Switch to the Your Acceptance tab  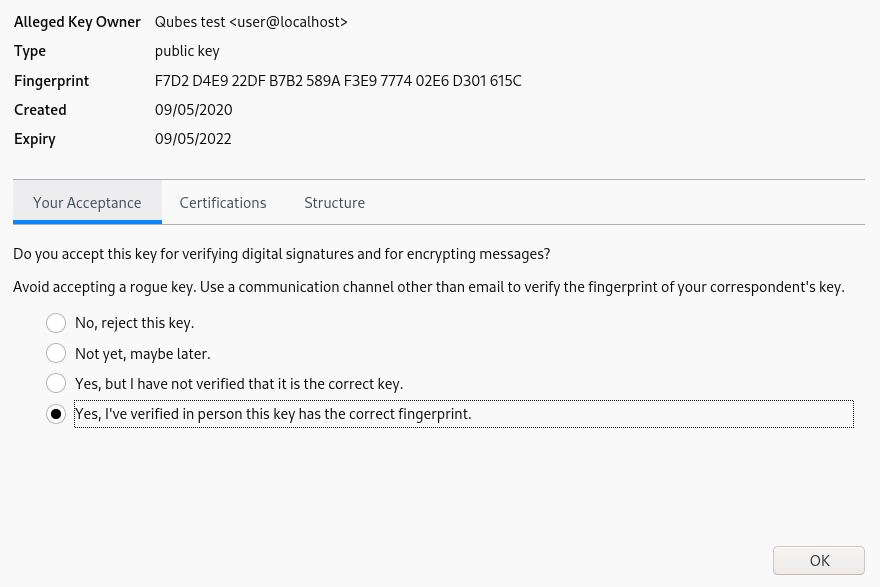tap(87, 203)
